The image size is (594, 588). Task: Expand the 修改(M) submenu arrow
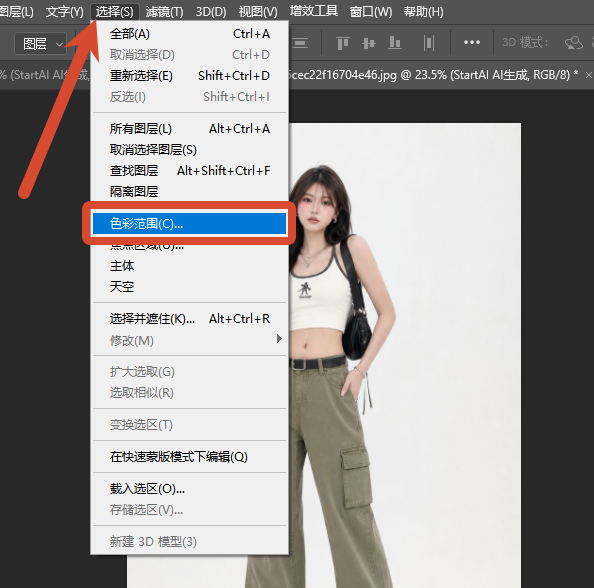pos(279,339)
